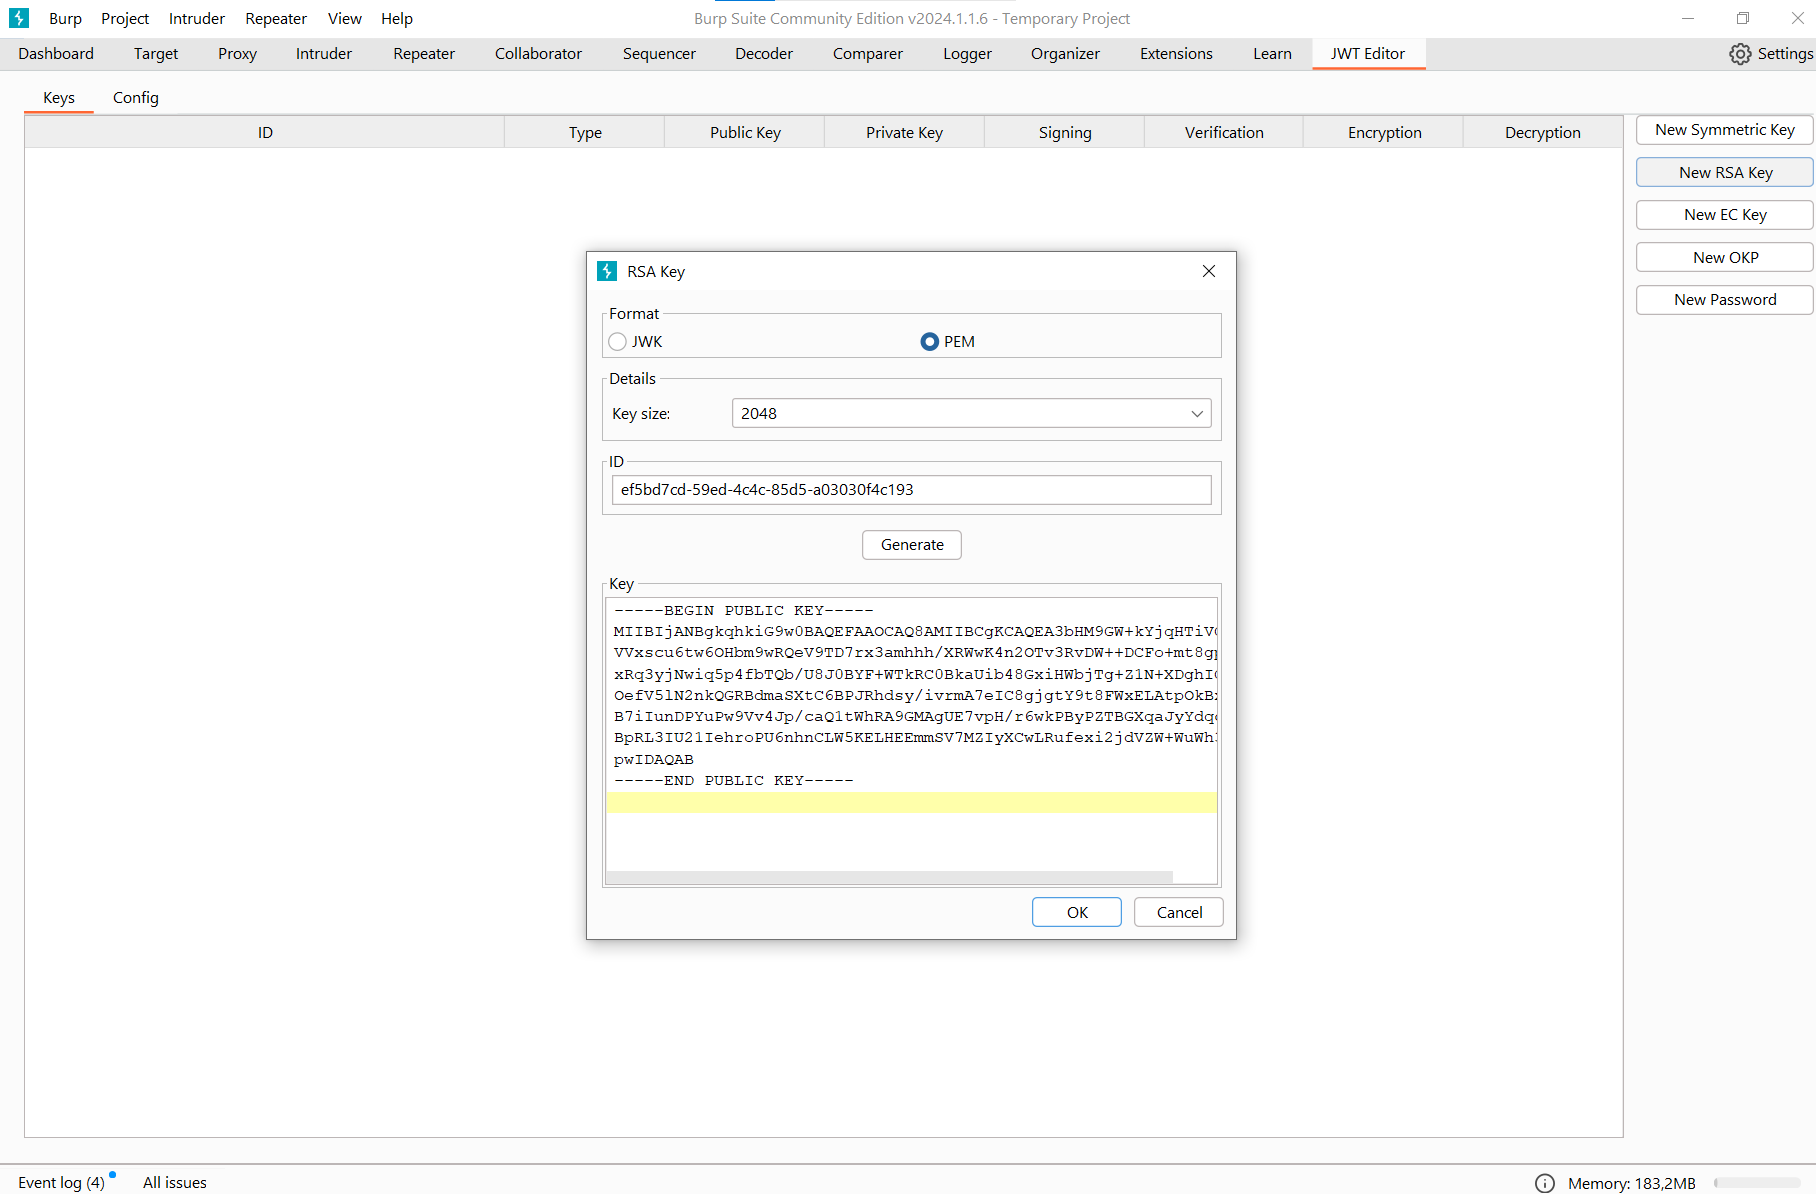Open the Help menu

[397, 19]
